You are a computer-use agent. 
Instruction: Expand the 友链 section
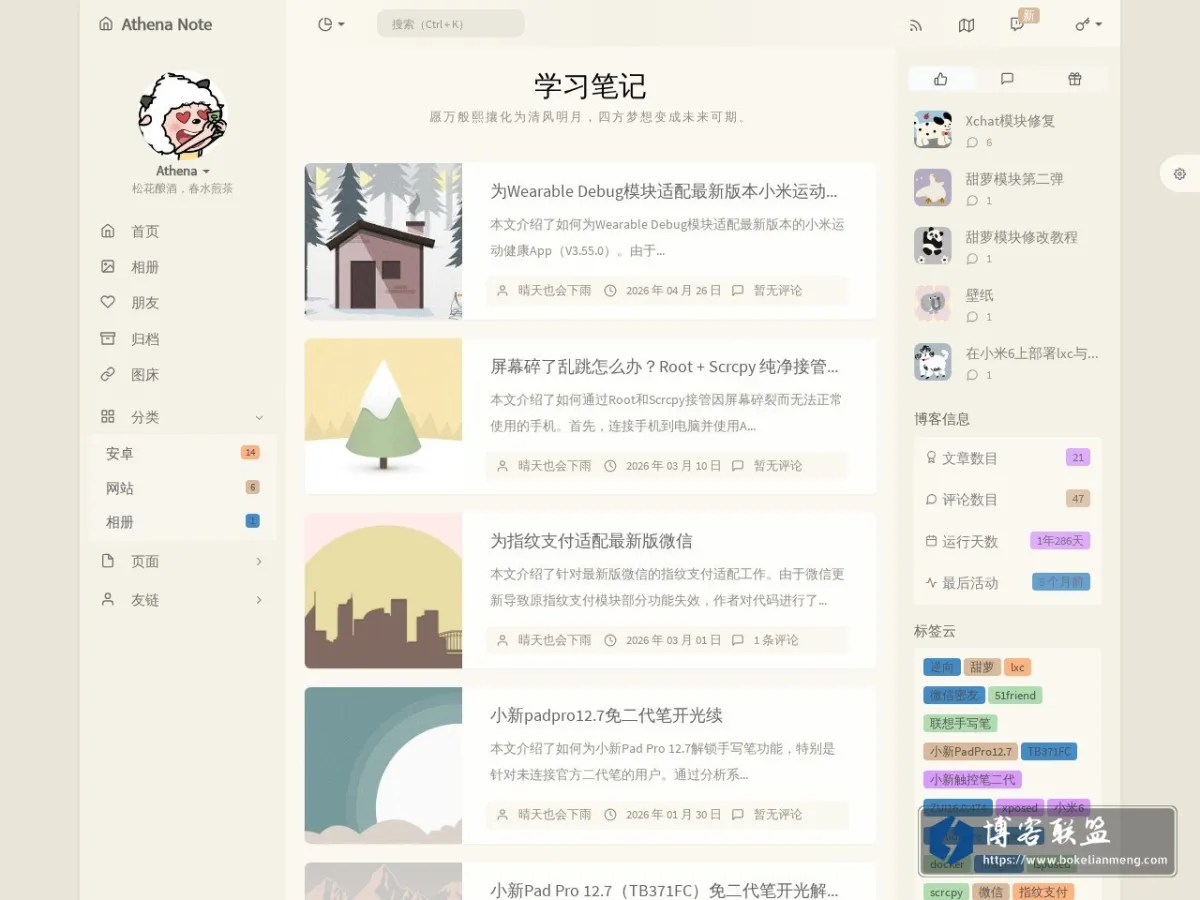point(183,600)
